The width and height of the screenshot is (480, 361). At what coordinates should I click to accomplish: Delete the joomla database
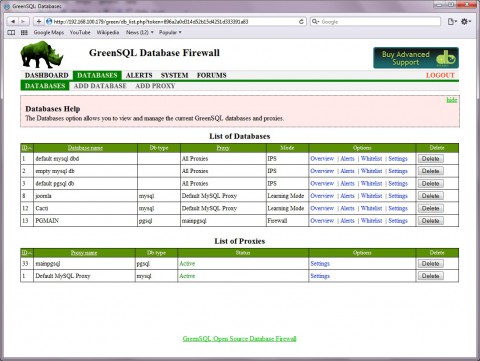(431, 196)
